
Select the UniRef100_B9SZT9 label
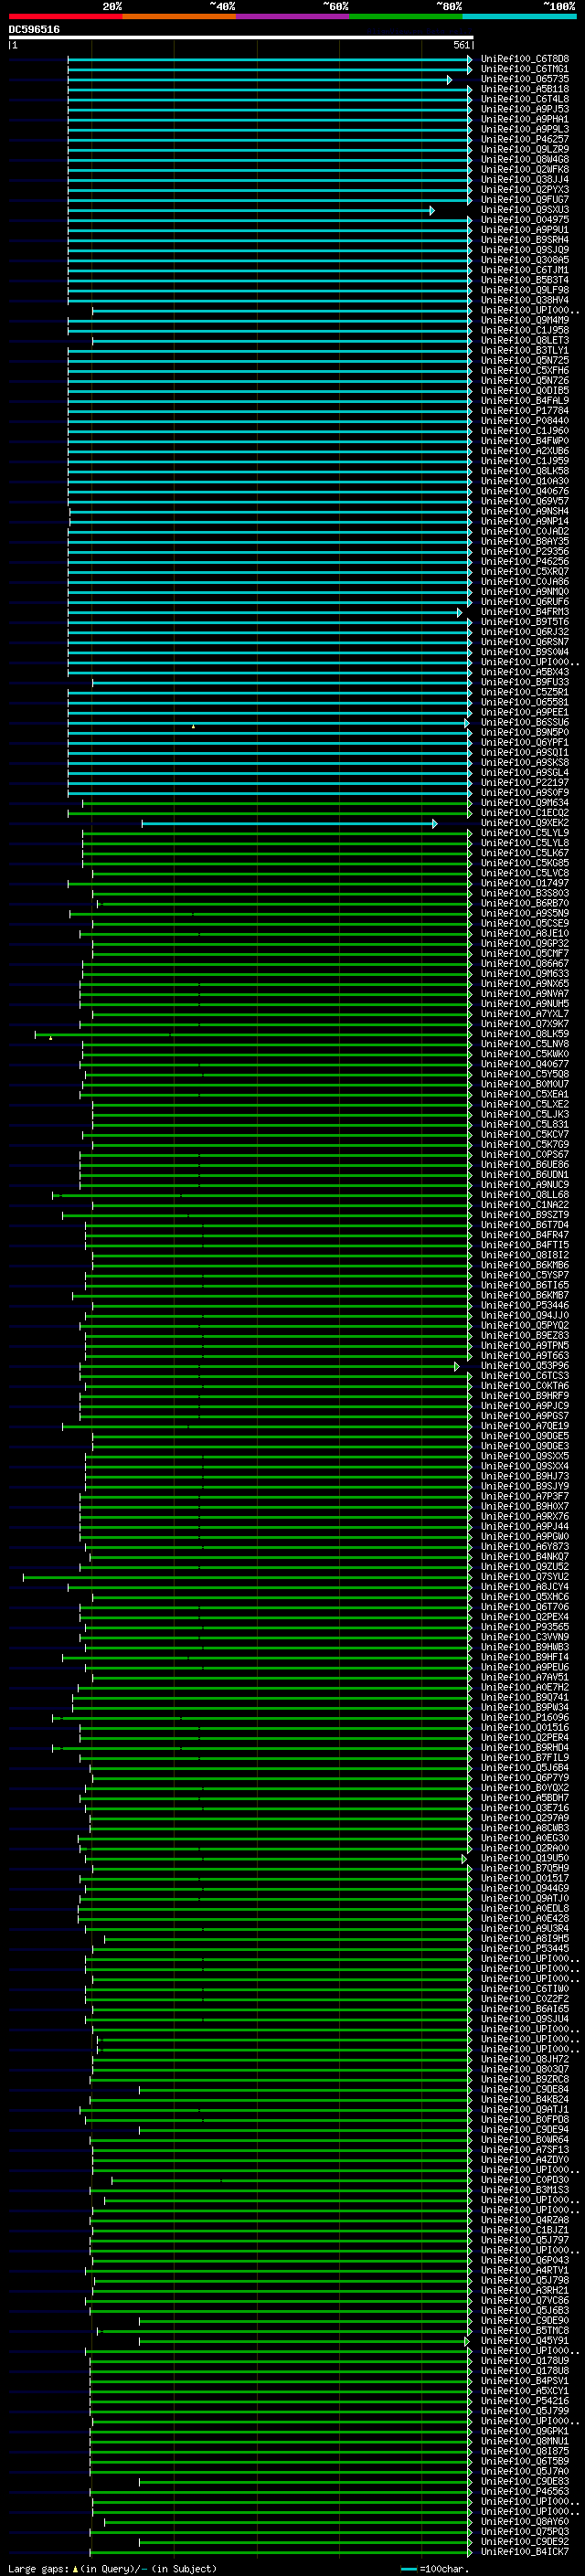(524, 1215)
